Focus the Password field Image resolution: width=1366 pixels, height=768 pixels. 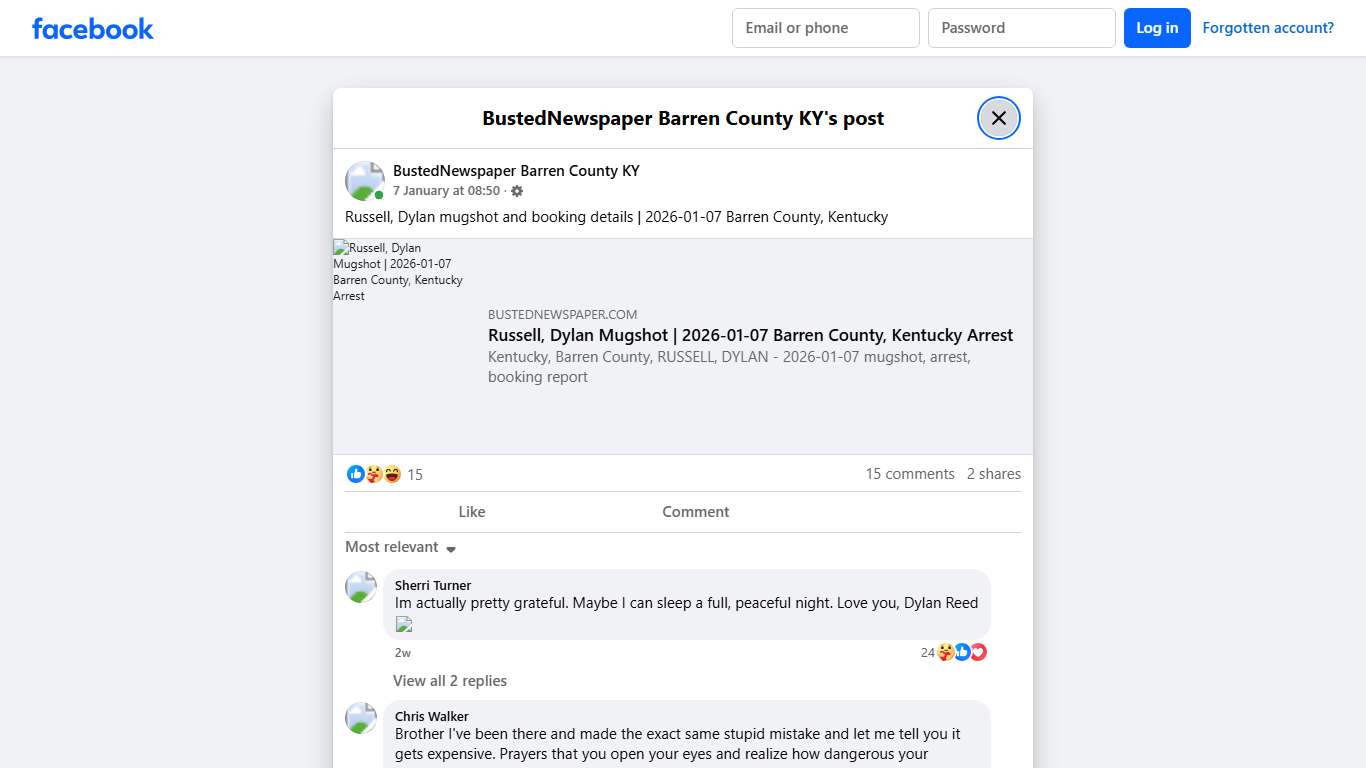[x=1021, y=28]
